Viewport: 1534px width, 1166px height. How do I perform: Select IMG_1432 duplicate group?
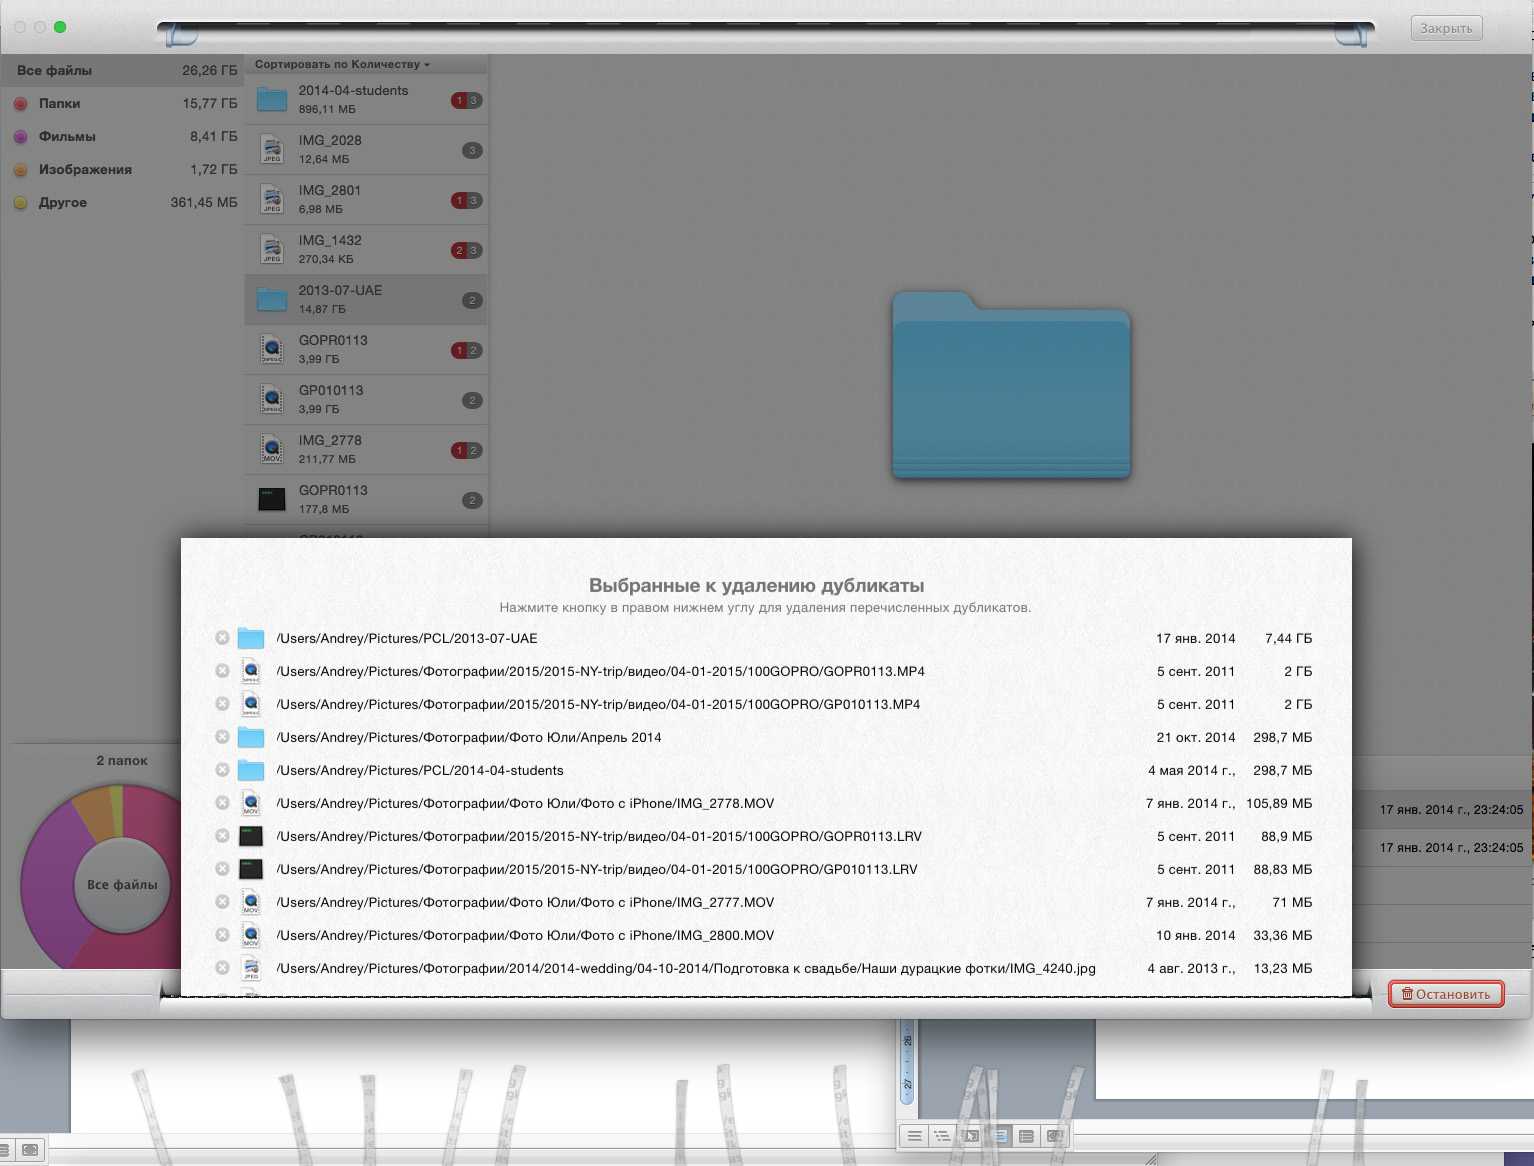(x=366, y=249)
